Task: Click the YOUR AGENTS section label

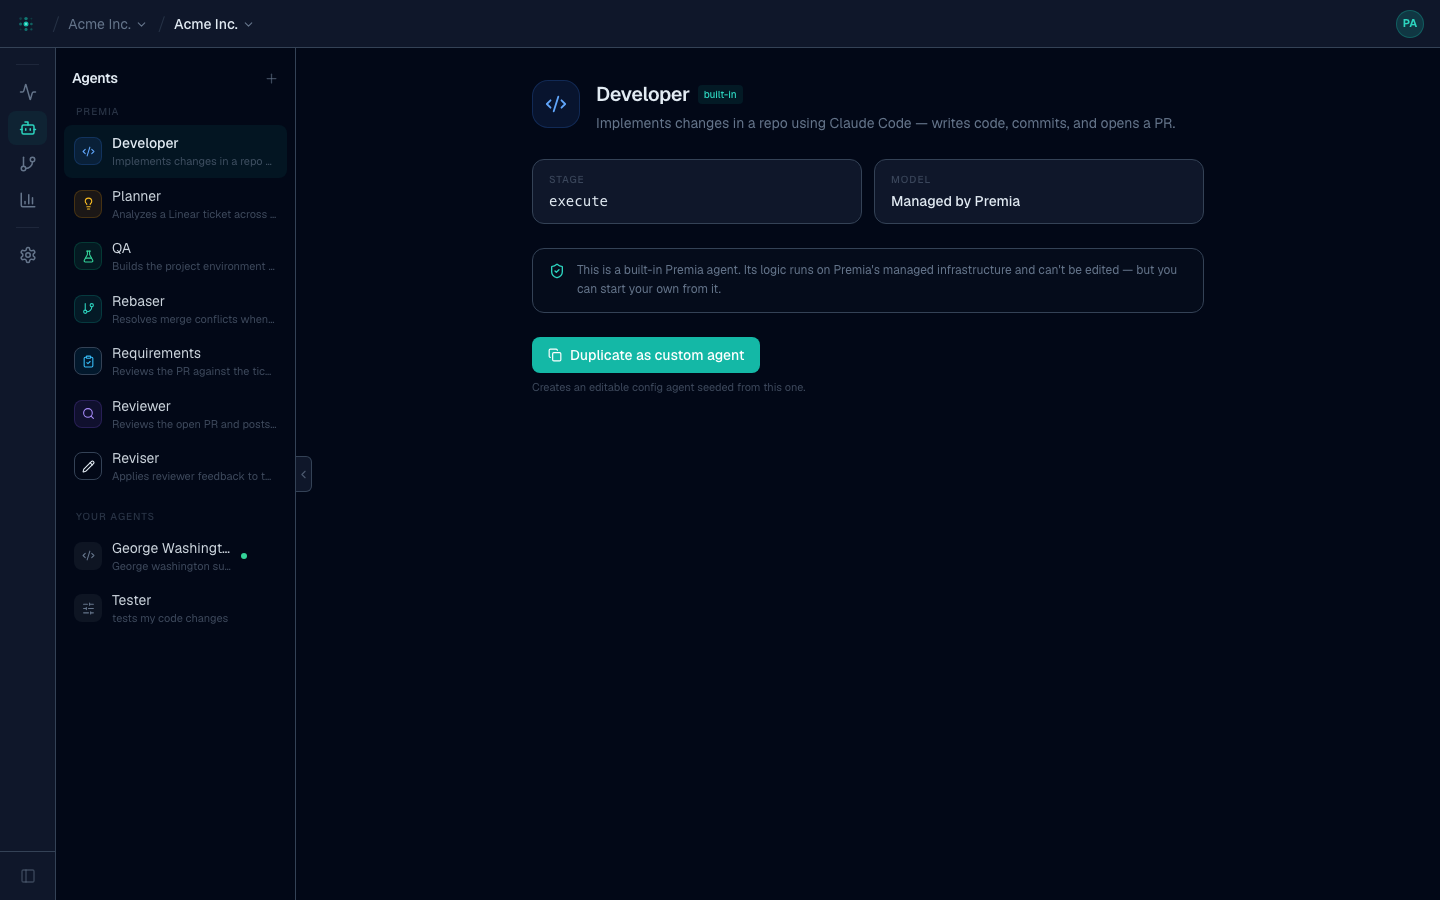Action: 115,517
